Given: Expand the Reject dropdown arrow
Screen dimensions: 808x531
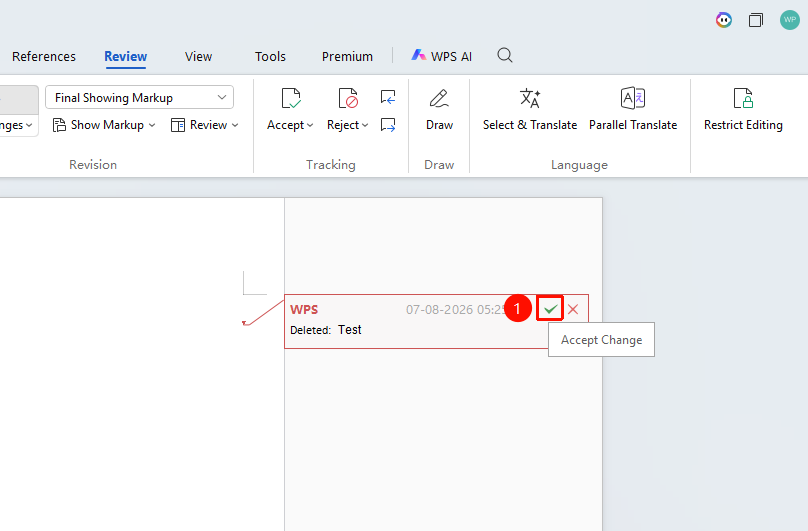Looking at the screenshot, I should pyautogui.click(x=365, y=125).
